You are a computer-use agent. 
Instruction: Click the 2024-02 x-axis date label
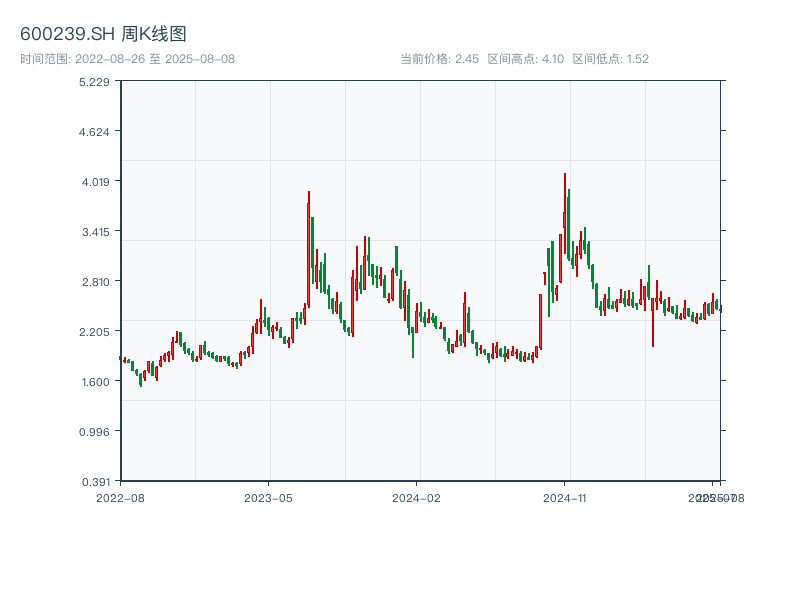pyautogui.click(x=416, y=497)
